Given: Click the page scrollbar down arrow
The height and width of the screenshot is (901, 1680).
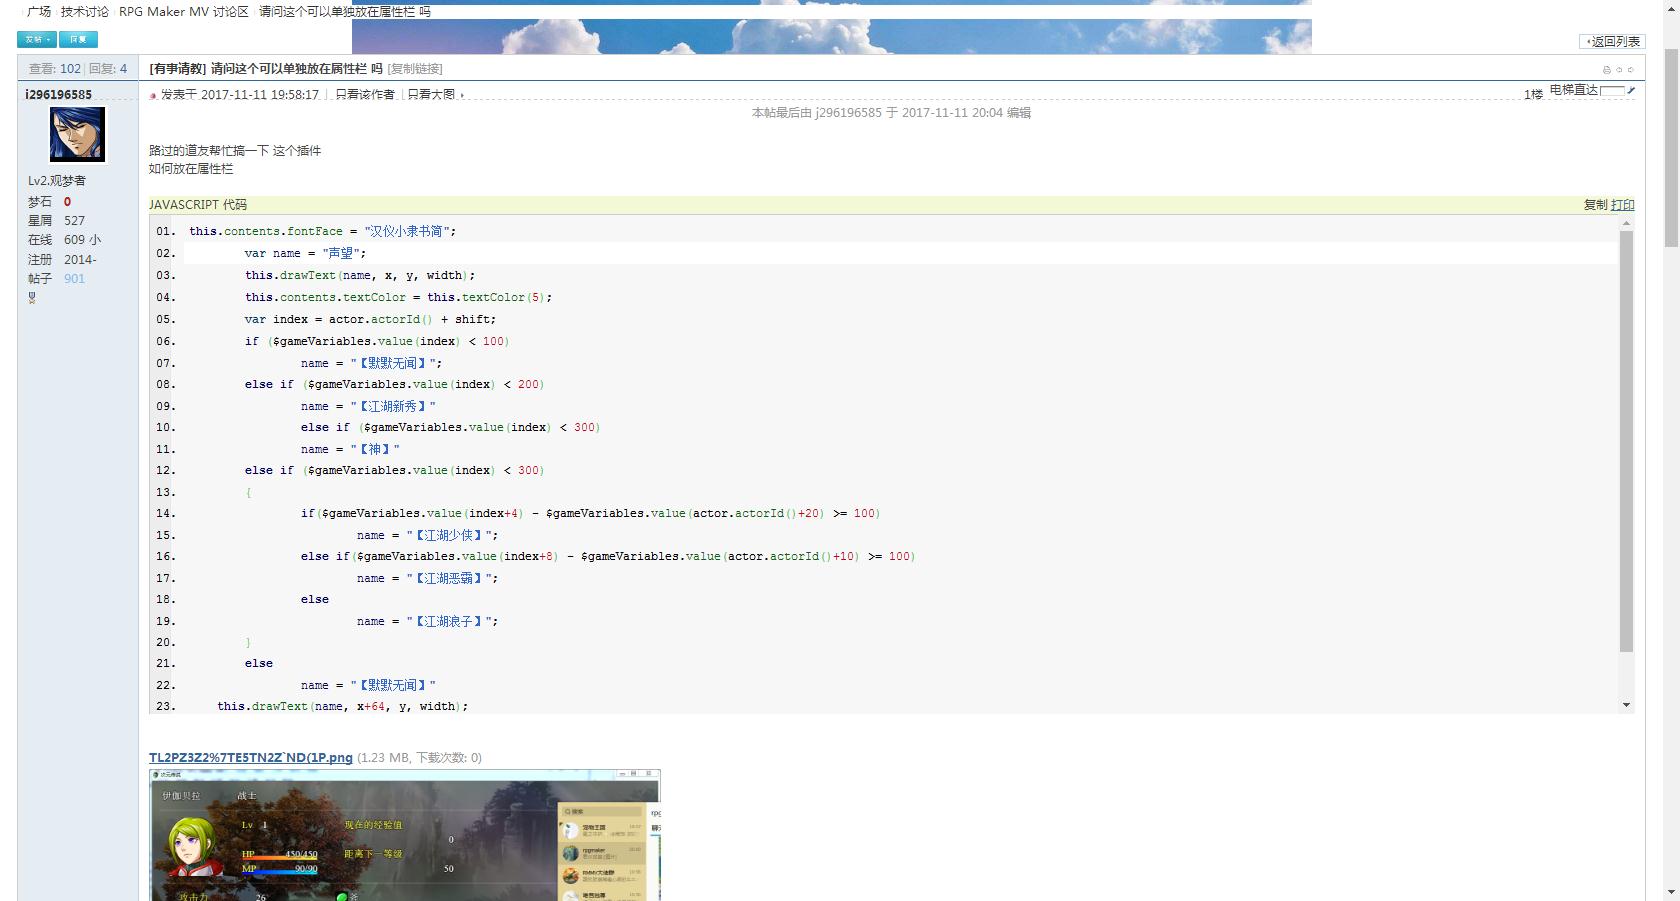Looking at the screenshot, I should [x=1671, y=892].
